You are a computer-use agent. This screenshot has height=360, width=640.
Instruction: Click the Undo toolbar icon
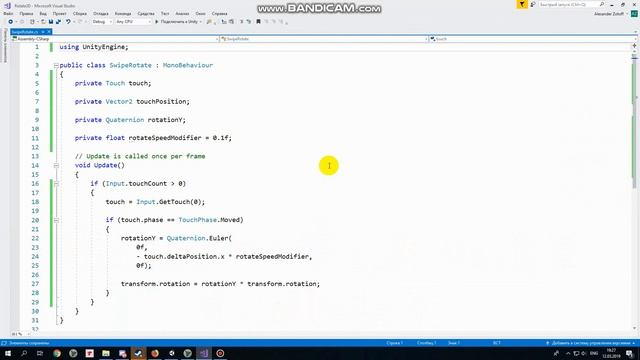pyautogui.click(x=68, y=22)
